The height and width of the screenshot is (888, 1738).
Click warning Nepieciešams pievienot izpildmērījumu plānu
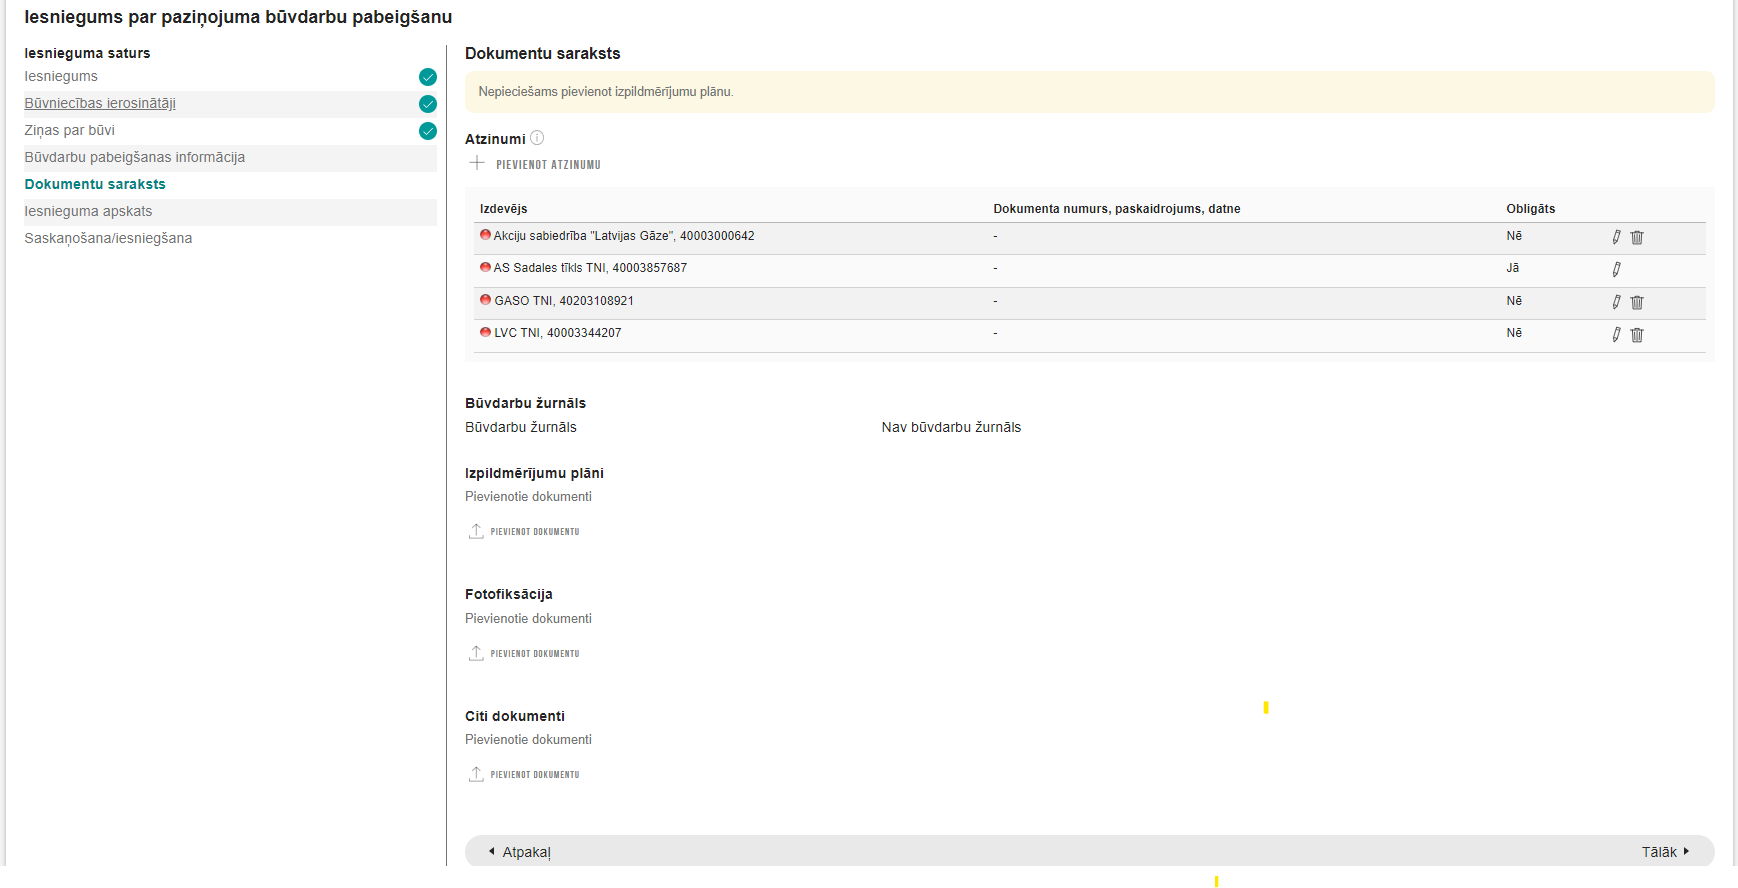click(1089, 92)
